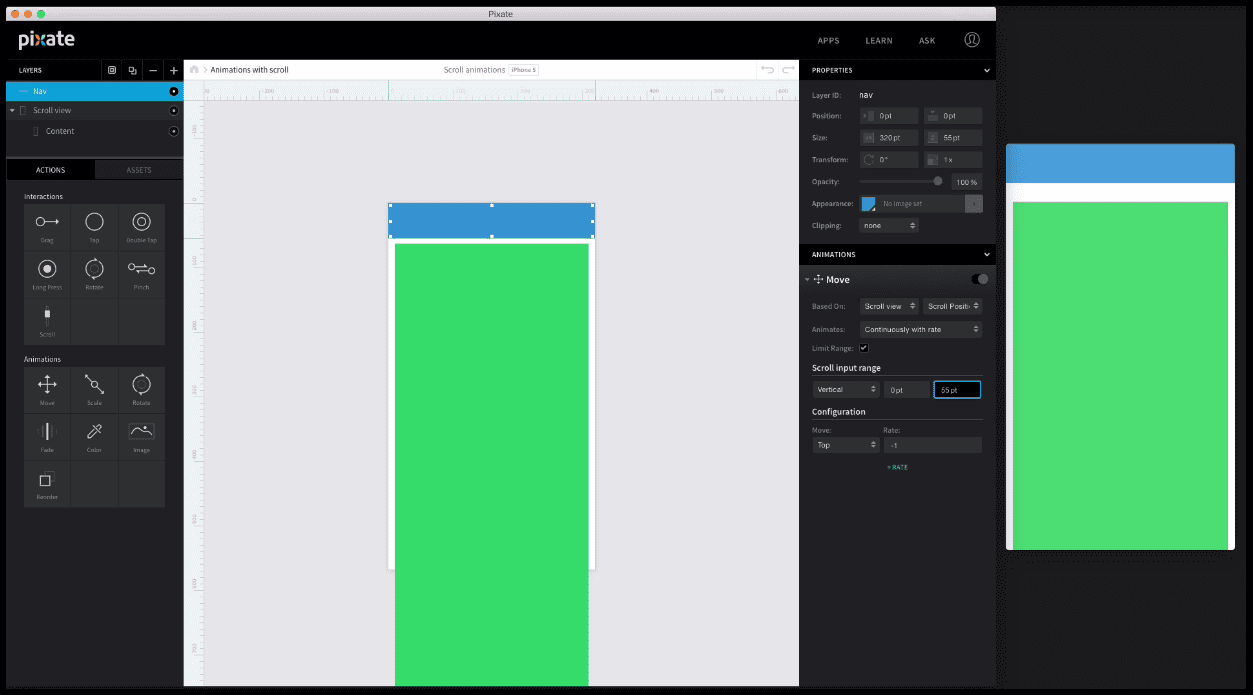The height and width of the screenshot is (695, 1253).
Task: Add the Tap interaction
Action: [94, 227]
